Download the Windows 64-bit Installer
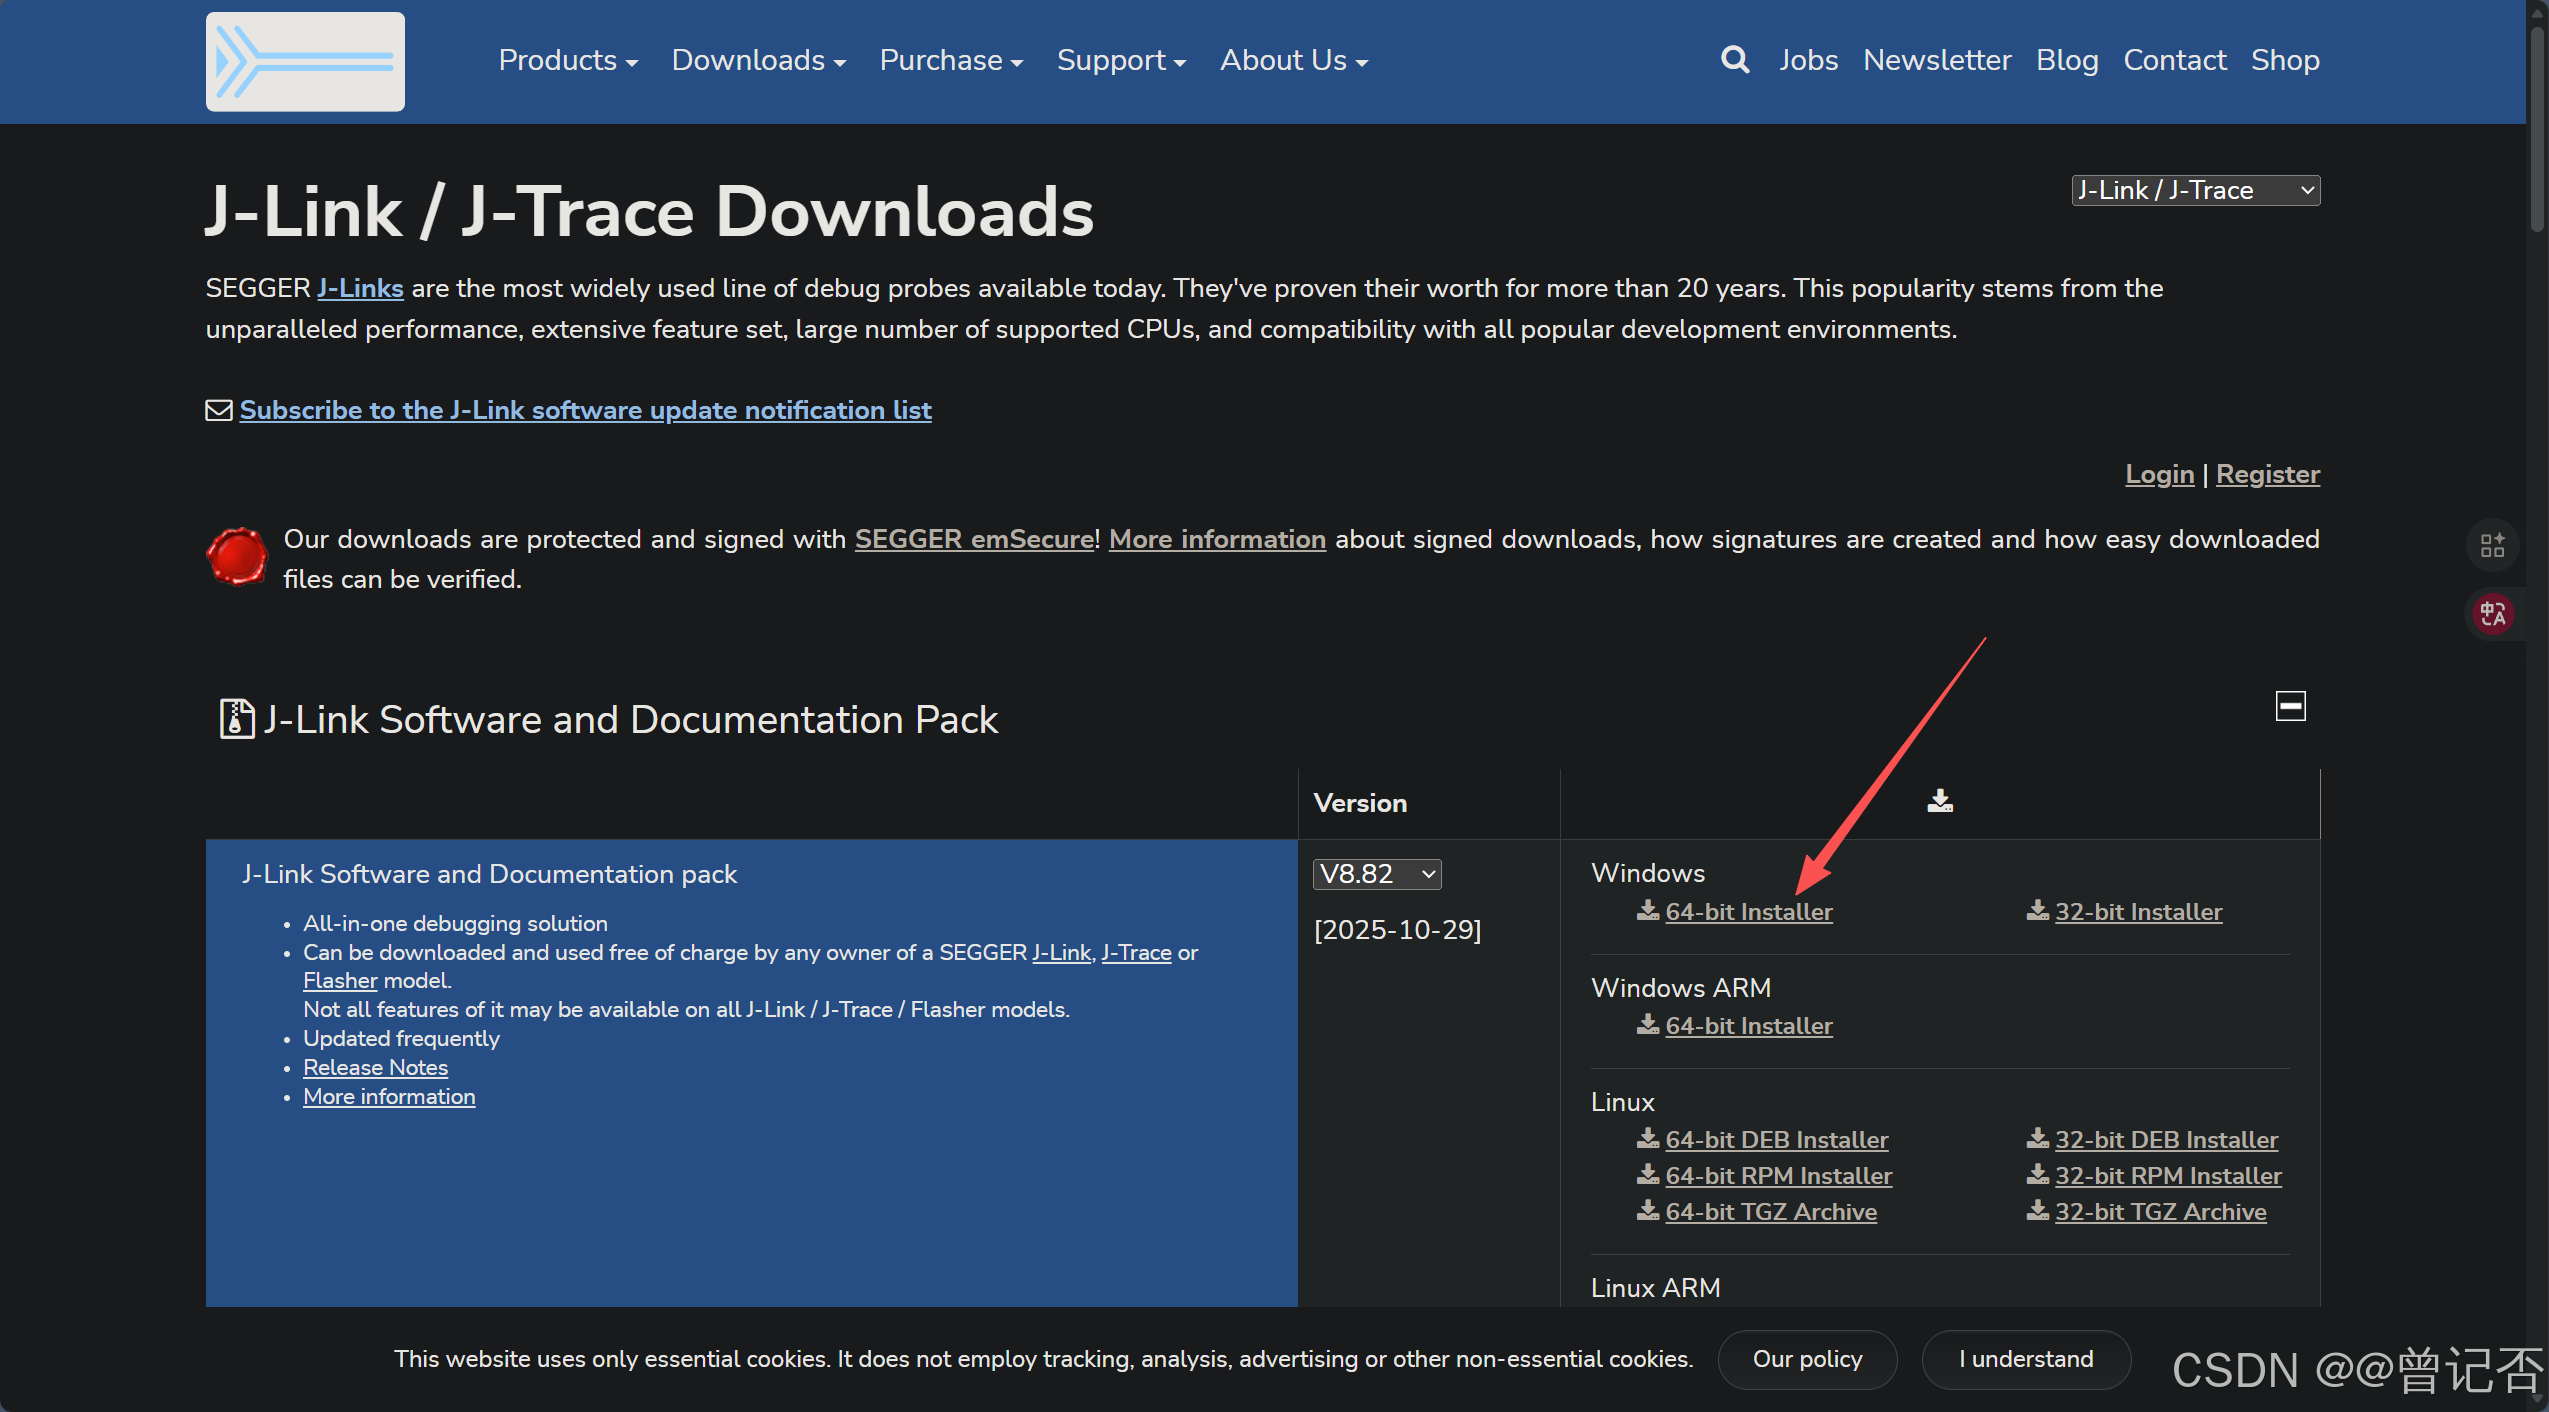 1749,912
